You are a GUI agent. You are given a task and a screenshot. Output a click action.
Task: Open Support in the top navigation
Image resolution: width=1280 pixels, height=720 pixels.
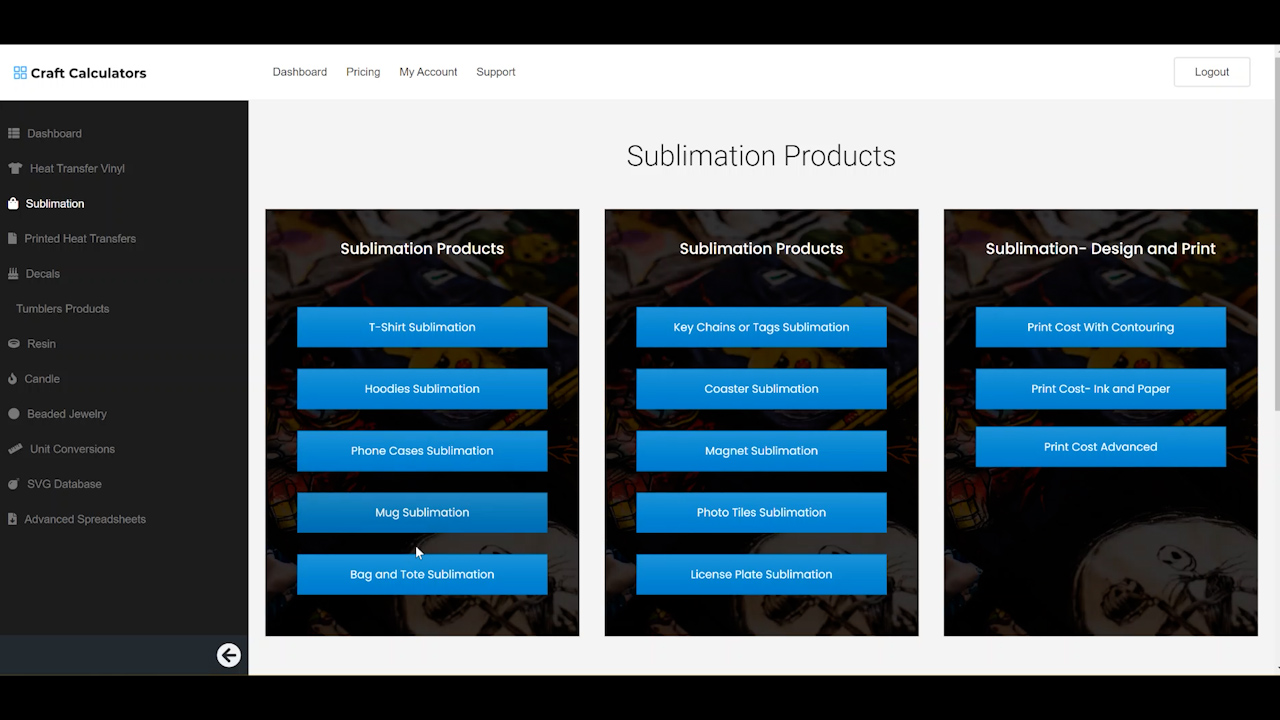pyautogui.click(x=496, y=72)
